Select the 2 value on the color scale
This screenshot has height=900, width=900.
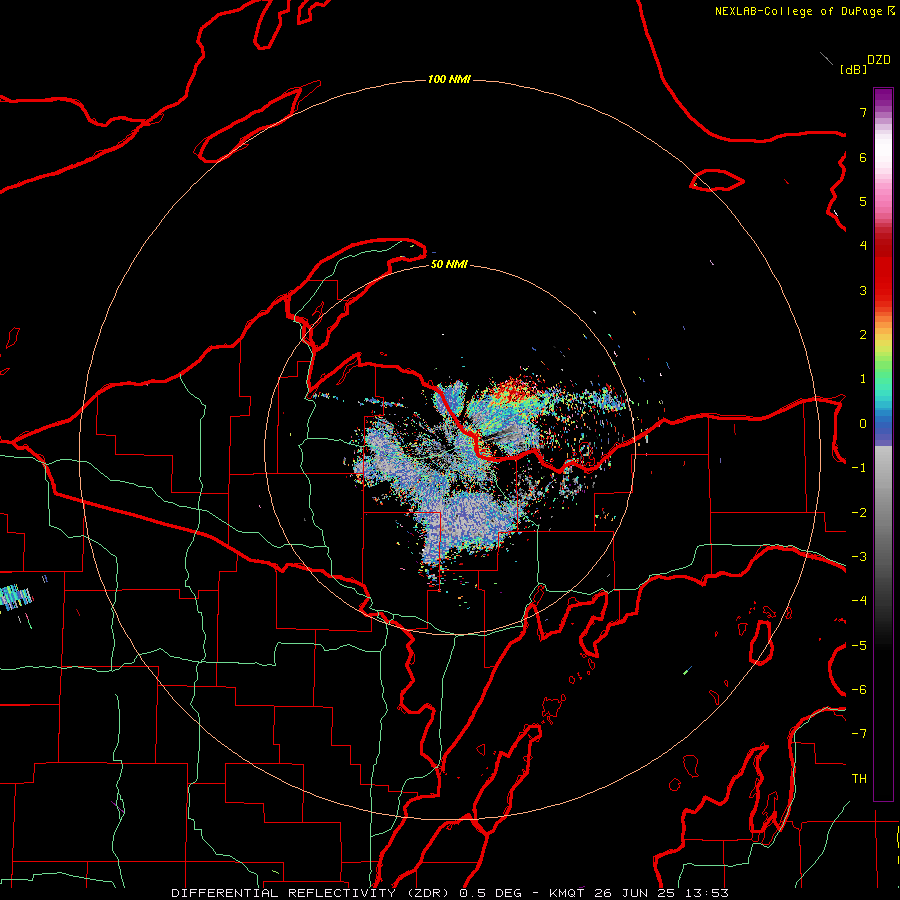[863, 335]
